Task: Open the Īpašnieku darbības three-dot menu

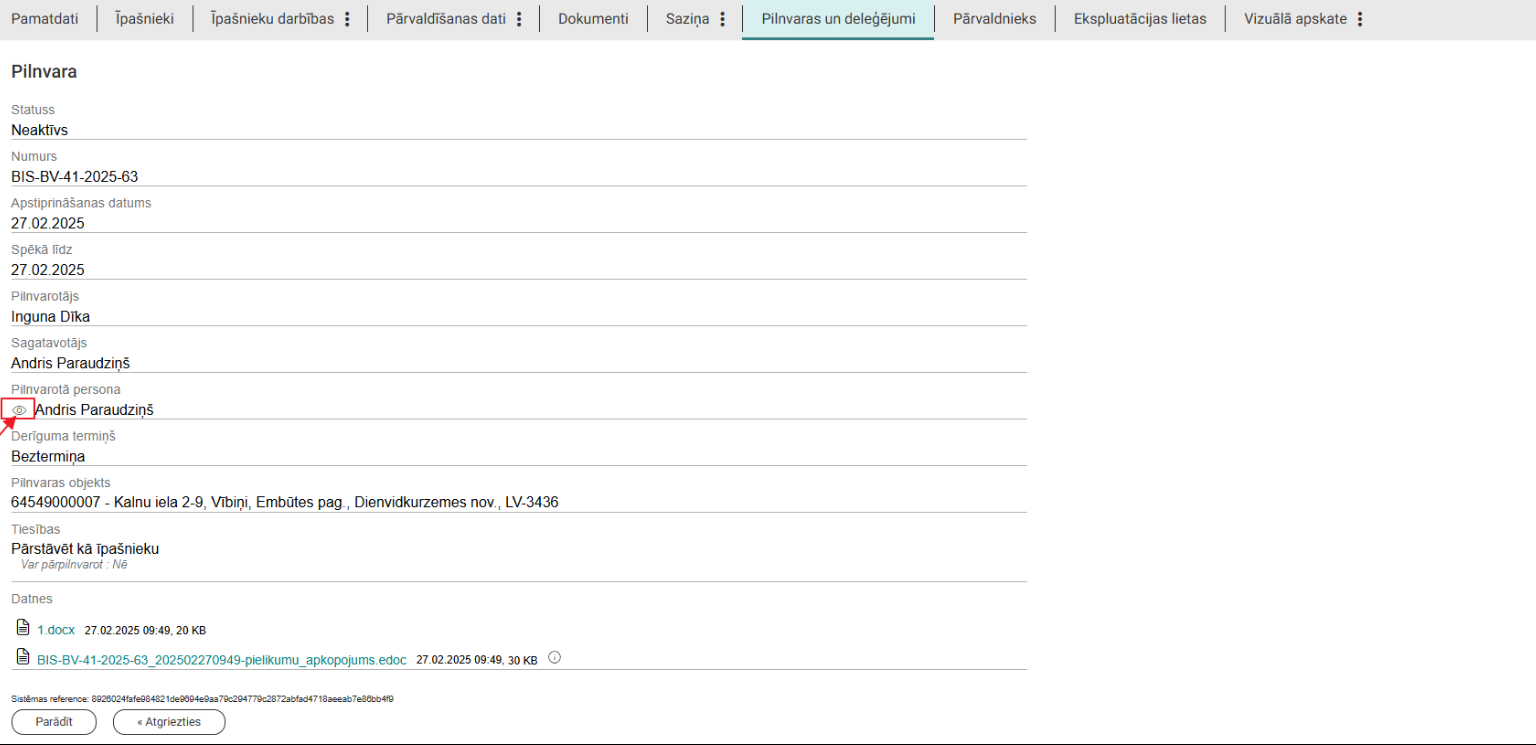Action: click(x=347, y=19)
